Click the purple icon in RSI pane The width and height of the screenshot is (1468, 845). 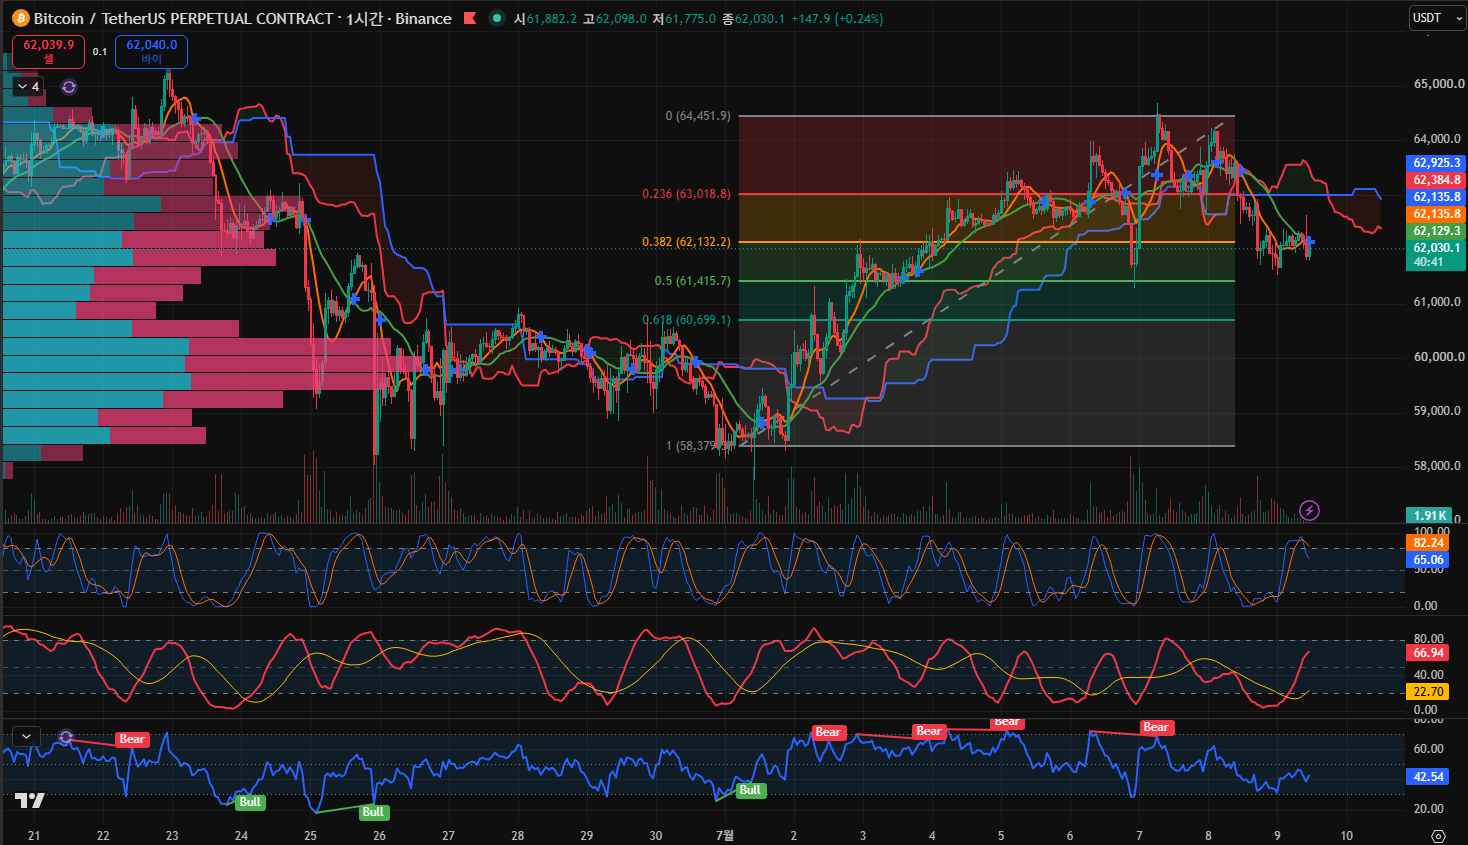[66, 737]
